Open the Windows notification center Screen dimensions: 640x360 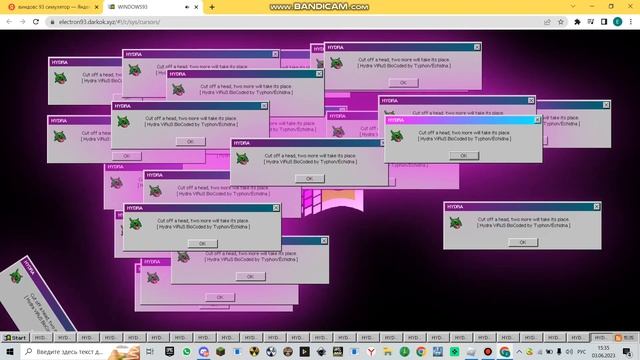coord(627,351)
